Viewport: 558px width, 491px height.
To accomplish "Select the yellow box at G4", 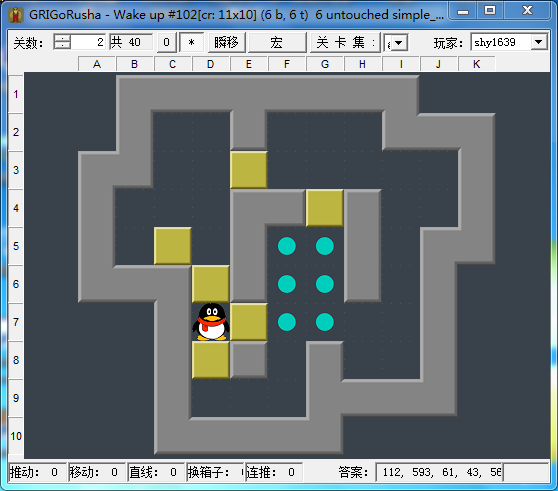I will (x=325, y=208).
